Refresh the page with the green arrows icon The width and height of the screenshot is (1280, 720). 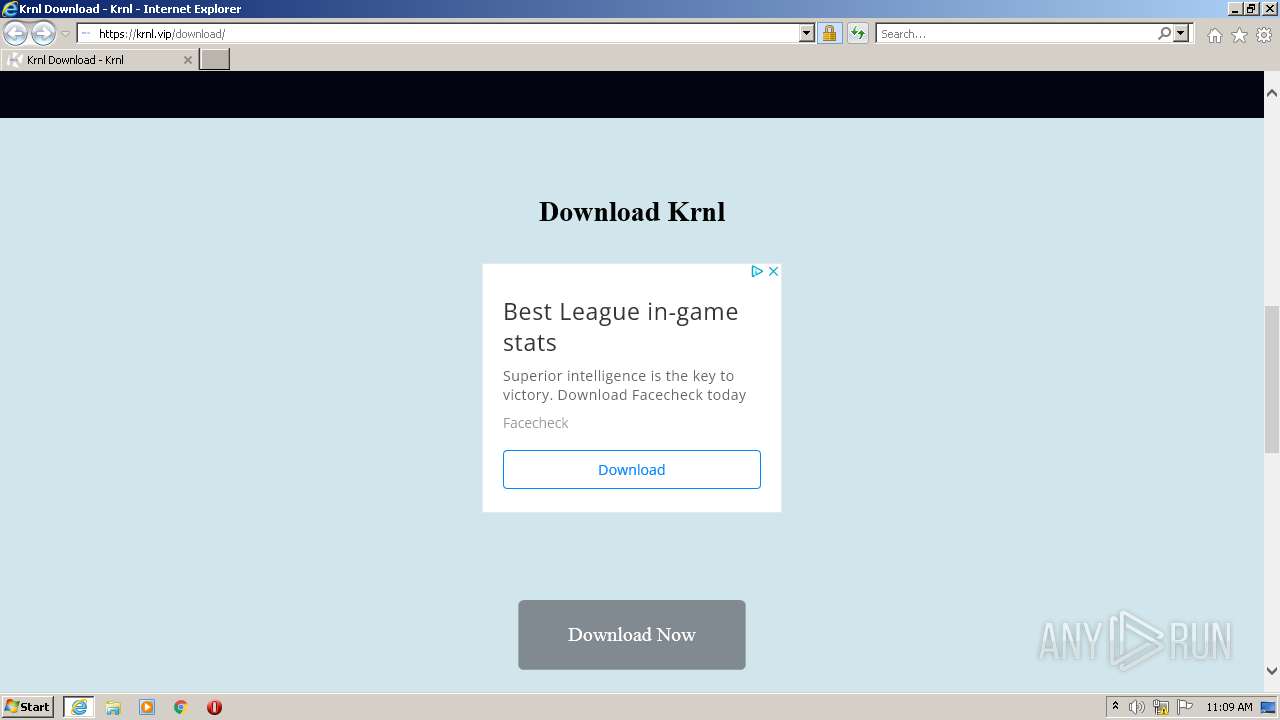click(857, 33)
